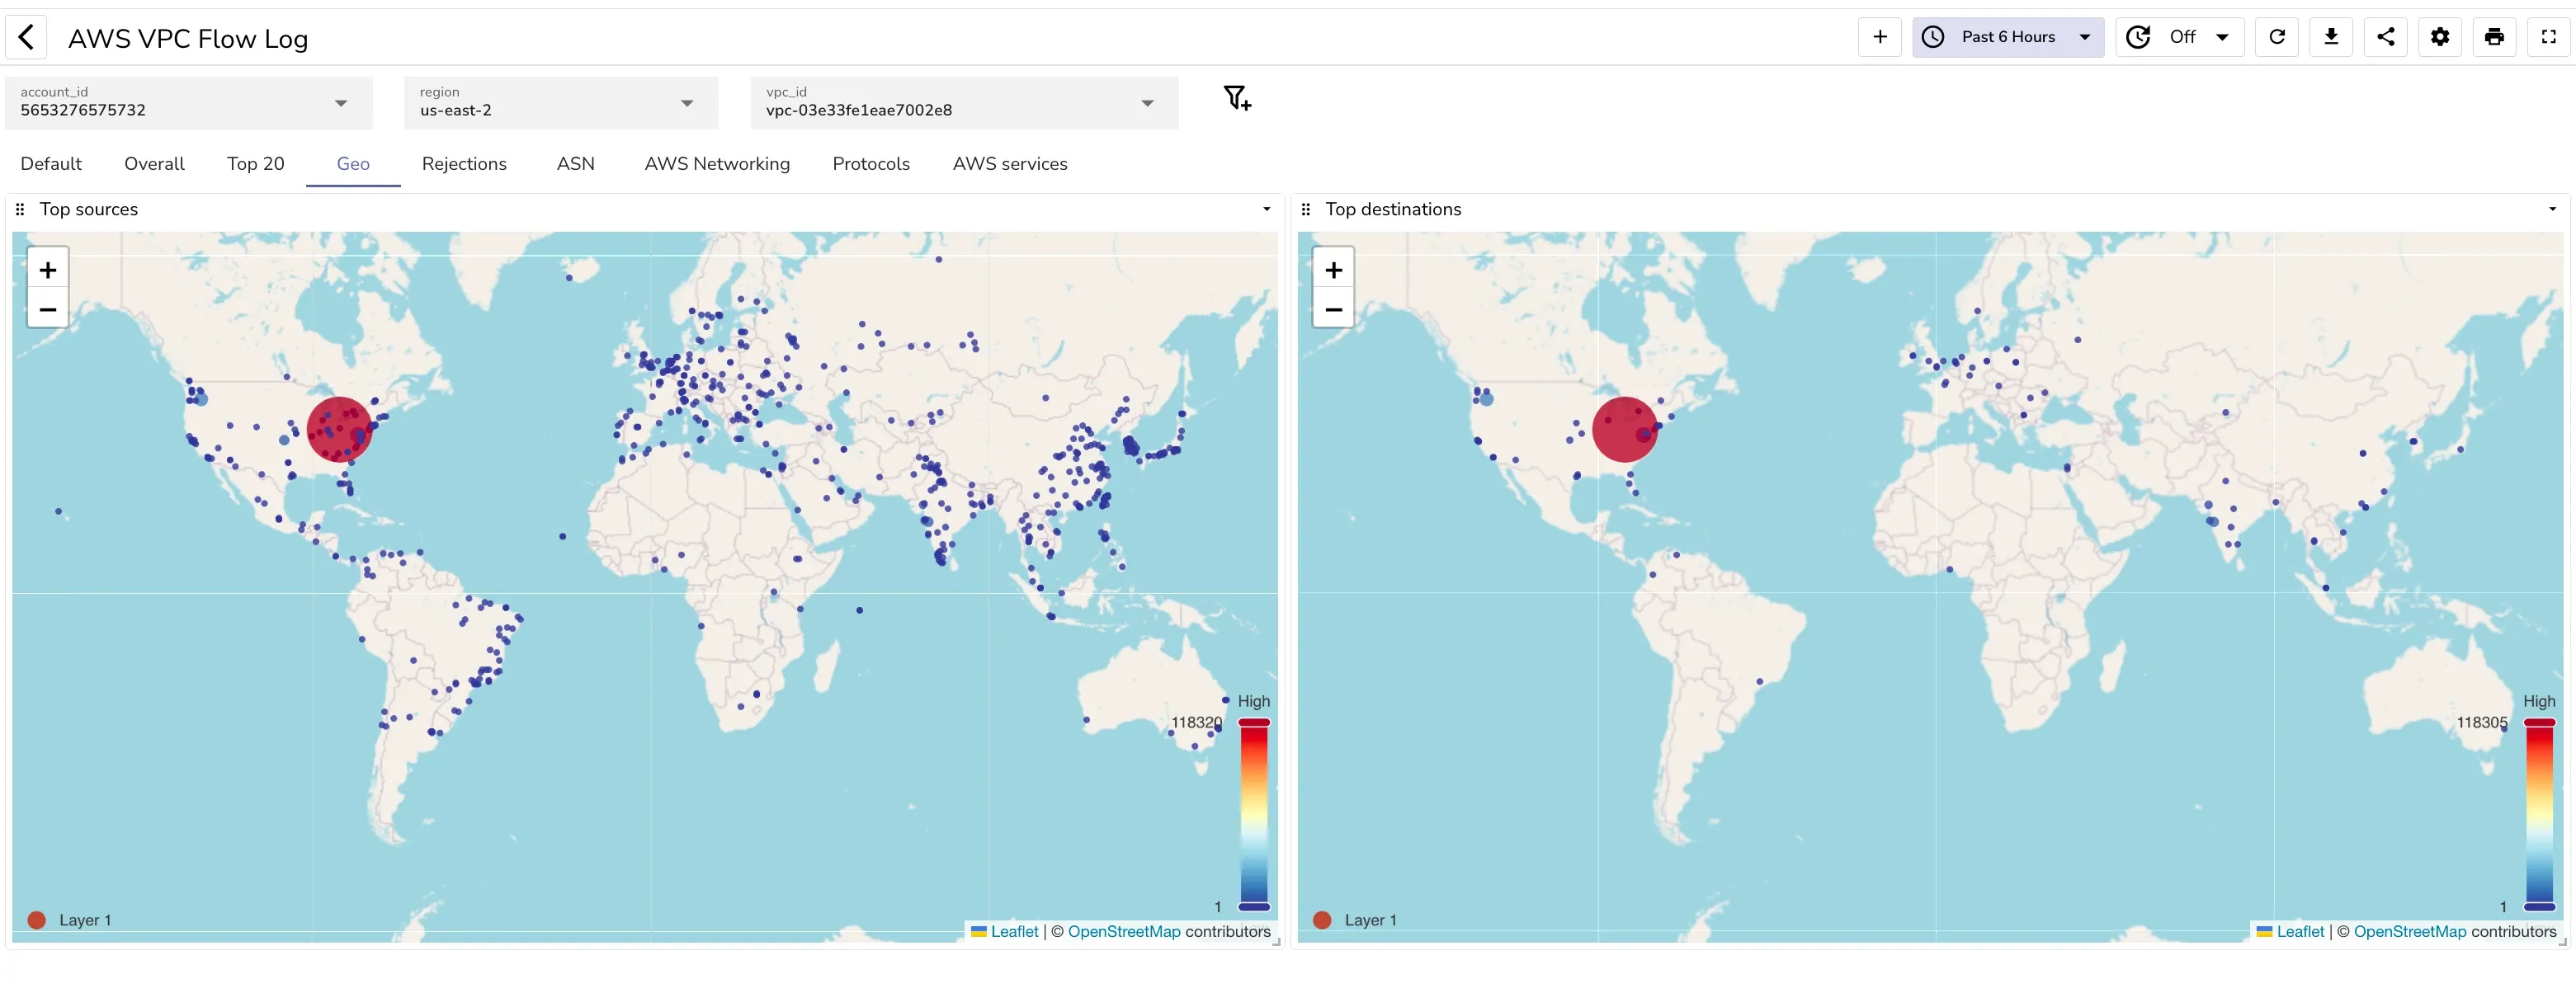Open dashboard settings gear icon
This screenshot has width=2576, height=993.
pos(2440,37)
